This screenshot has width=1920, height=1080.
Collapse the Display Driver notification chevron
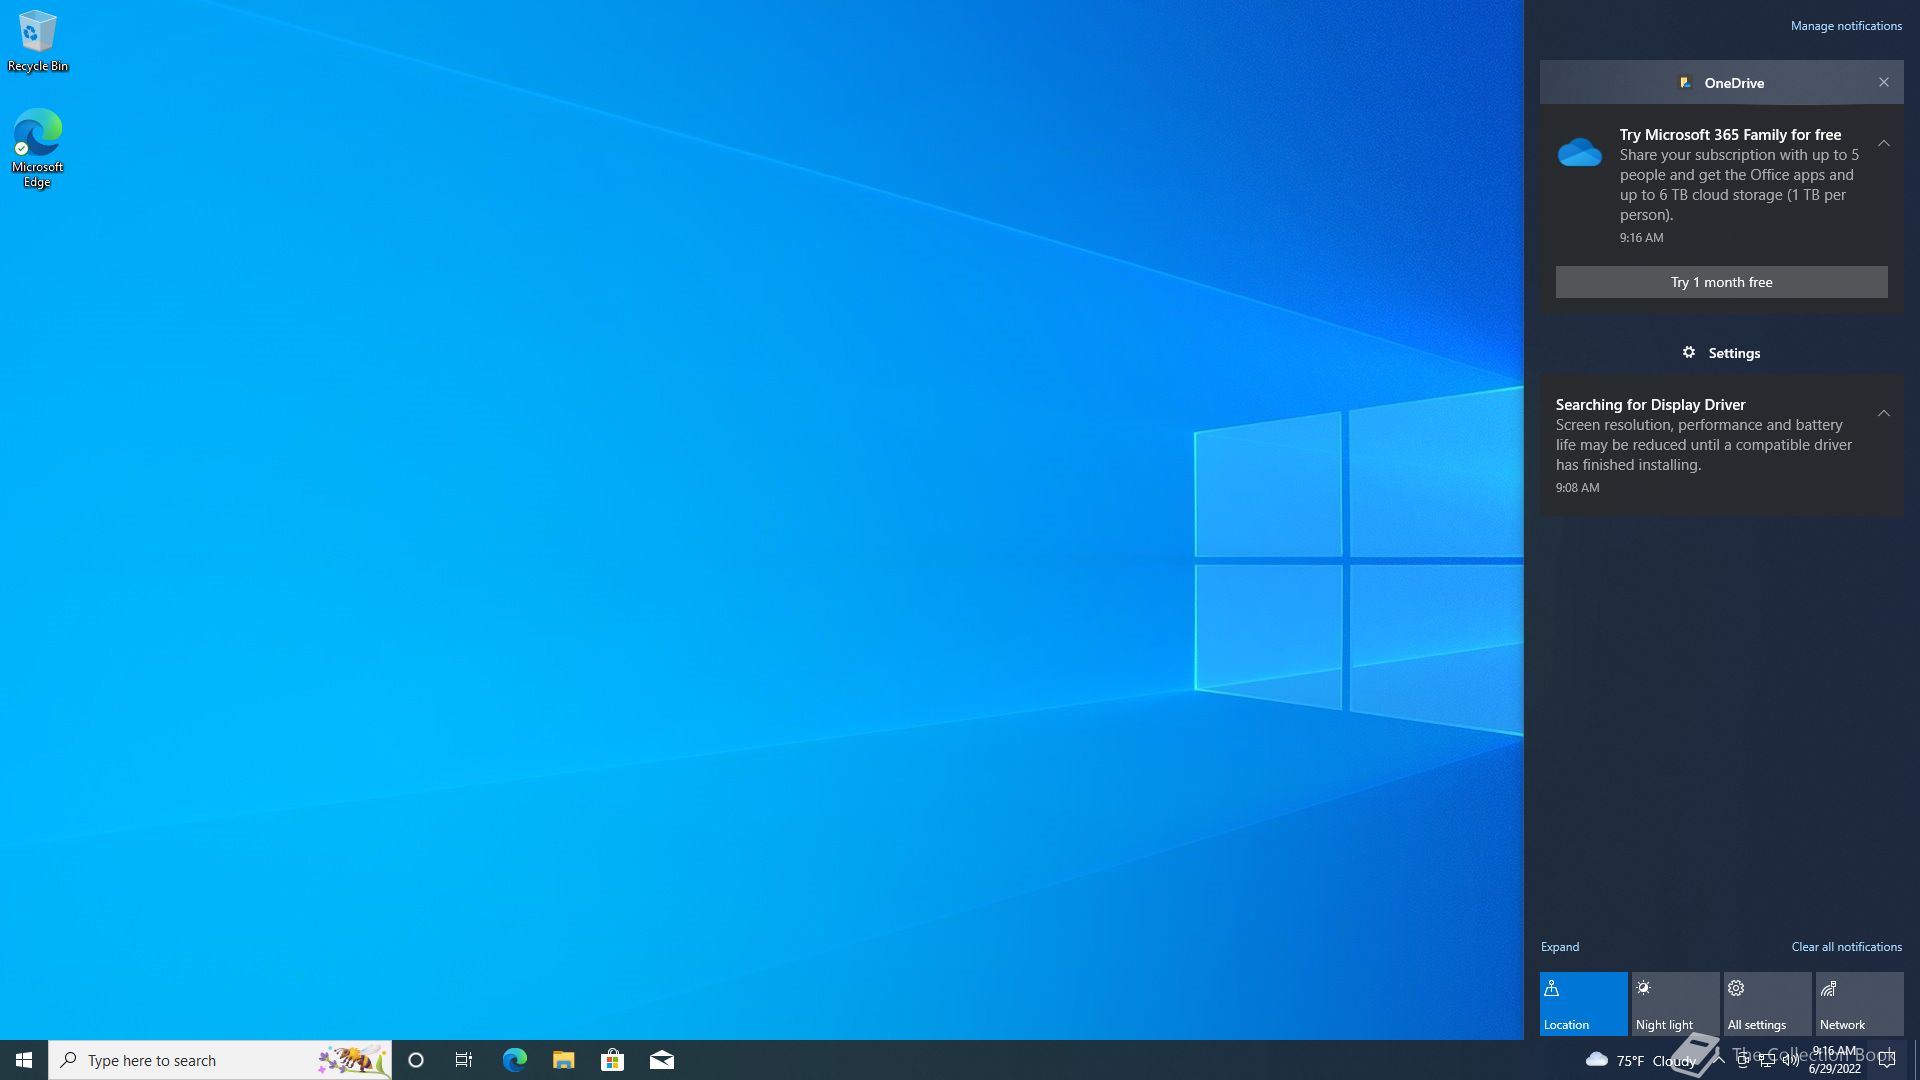(x=1883, y=413)
